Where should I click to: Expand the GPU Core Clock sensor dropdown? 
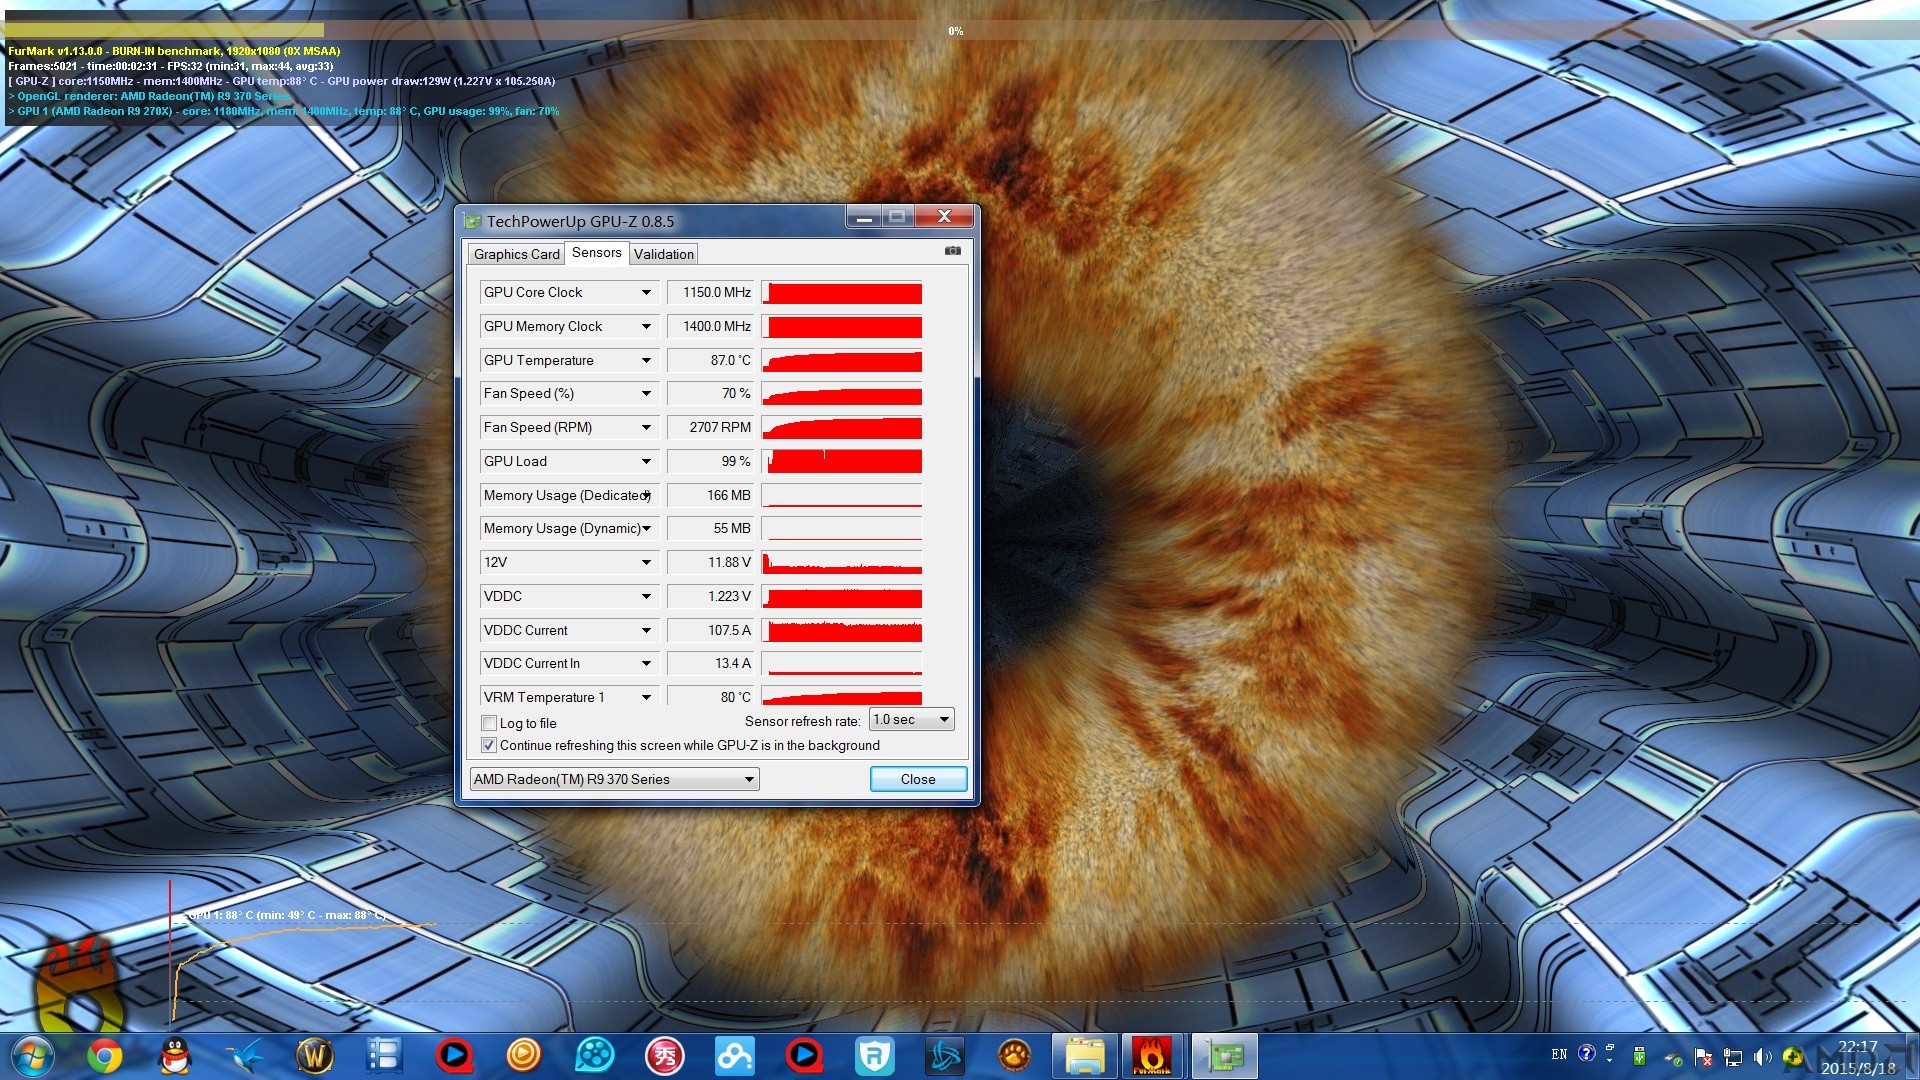646,292
